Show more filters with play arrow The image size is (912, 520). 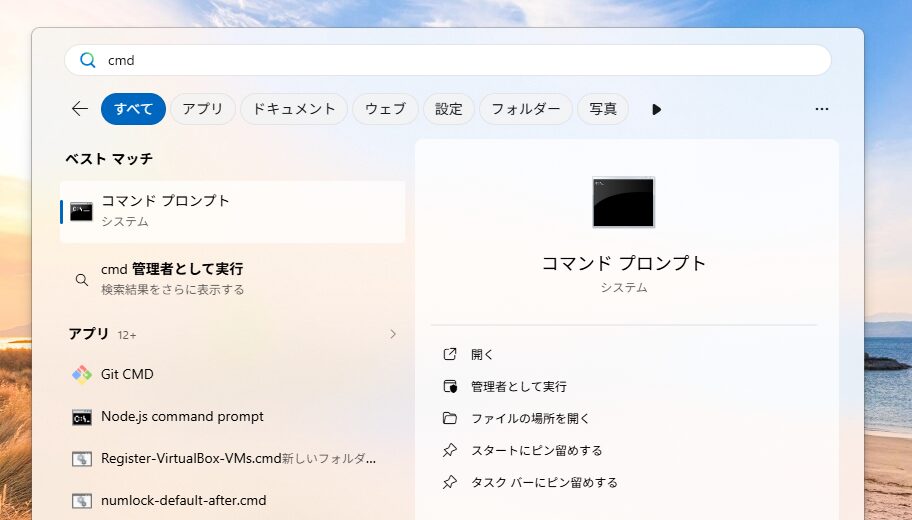click(656, 109)
